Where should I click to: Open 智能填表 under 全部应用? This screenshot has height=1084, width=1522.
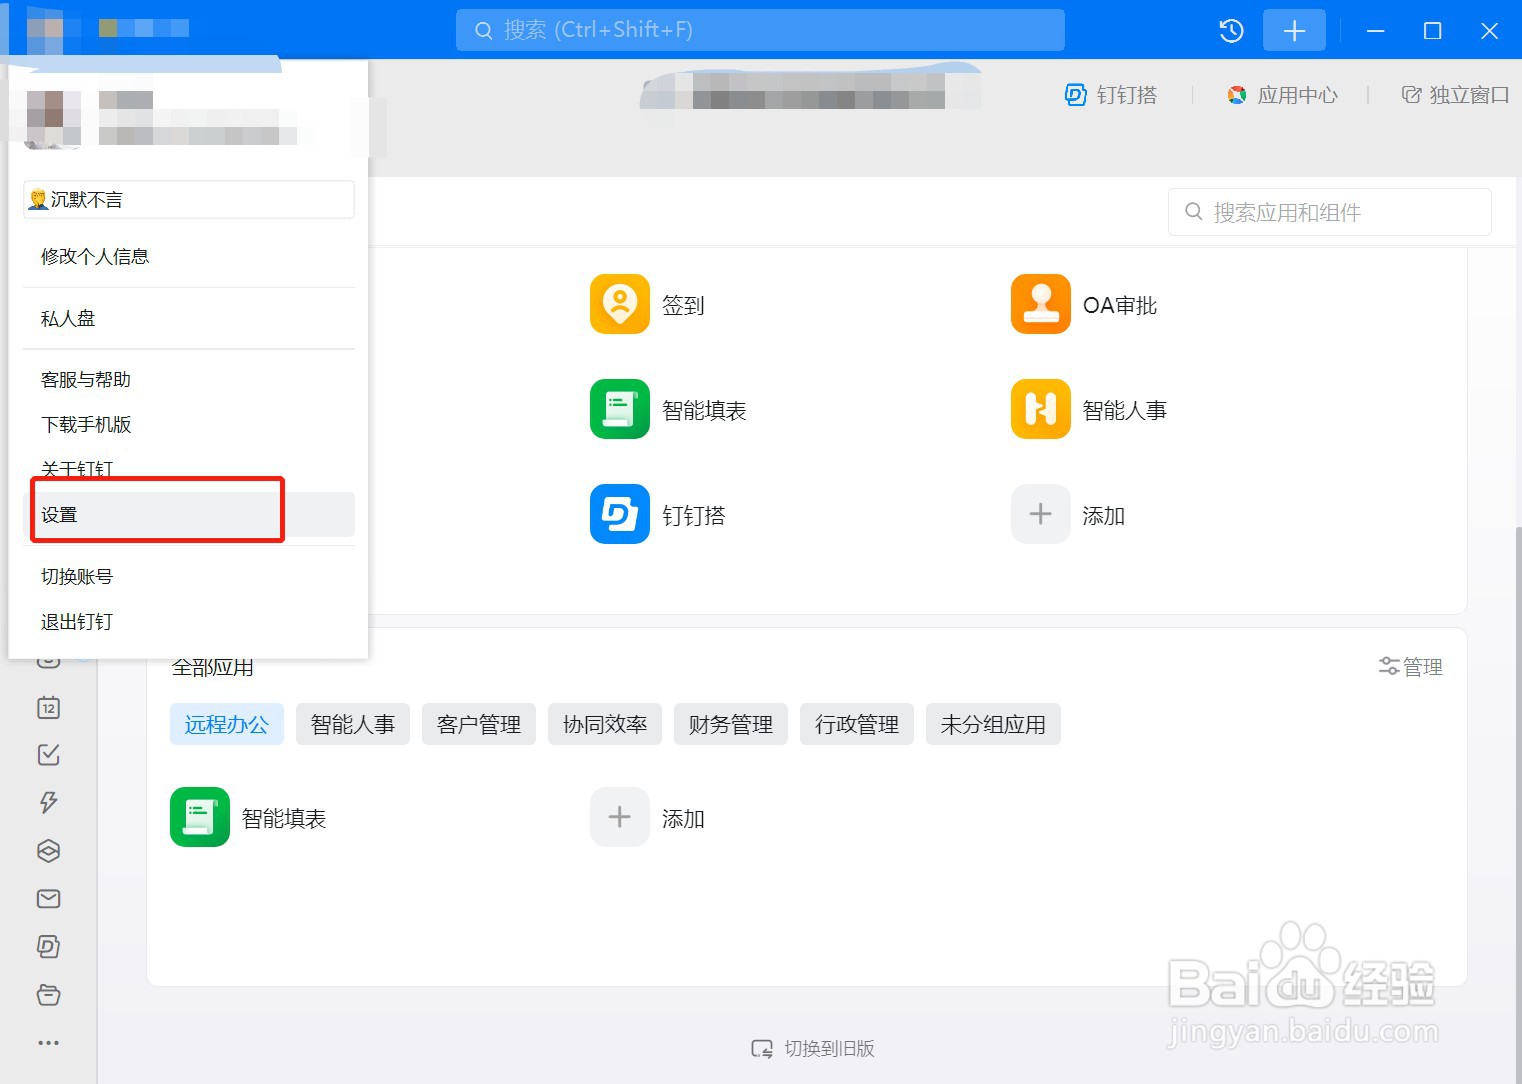199,817
